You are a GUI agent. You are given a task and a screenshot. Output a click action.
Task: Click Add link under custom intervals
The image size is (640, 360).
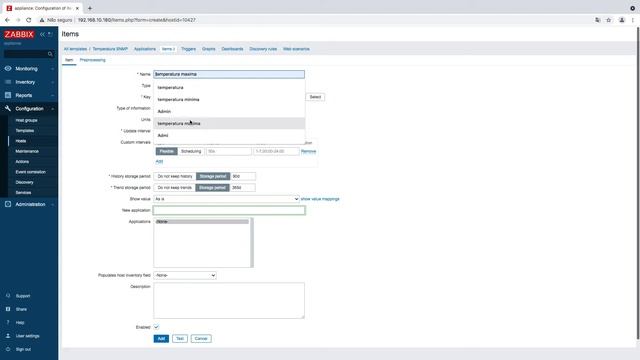pos(159,162)
